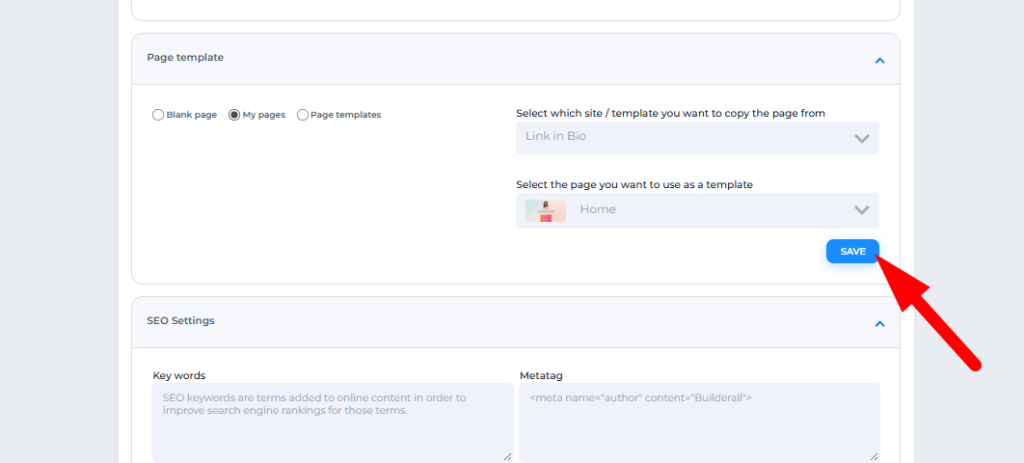This screenshot has width=1024, height=463.
Task: Select the Page templates radio option
Action: [x=303, y=115]
